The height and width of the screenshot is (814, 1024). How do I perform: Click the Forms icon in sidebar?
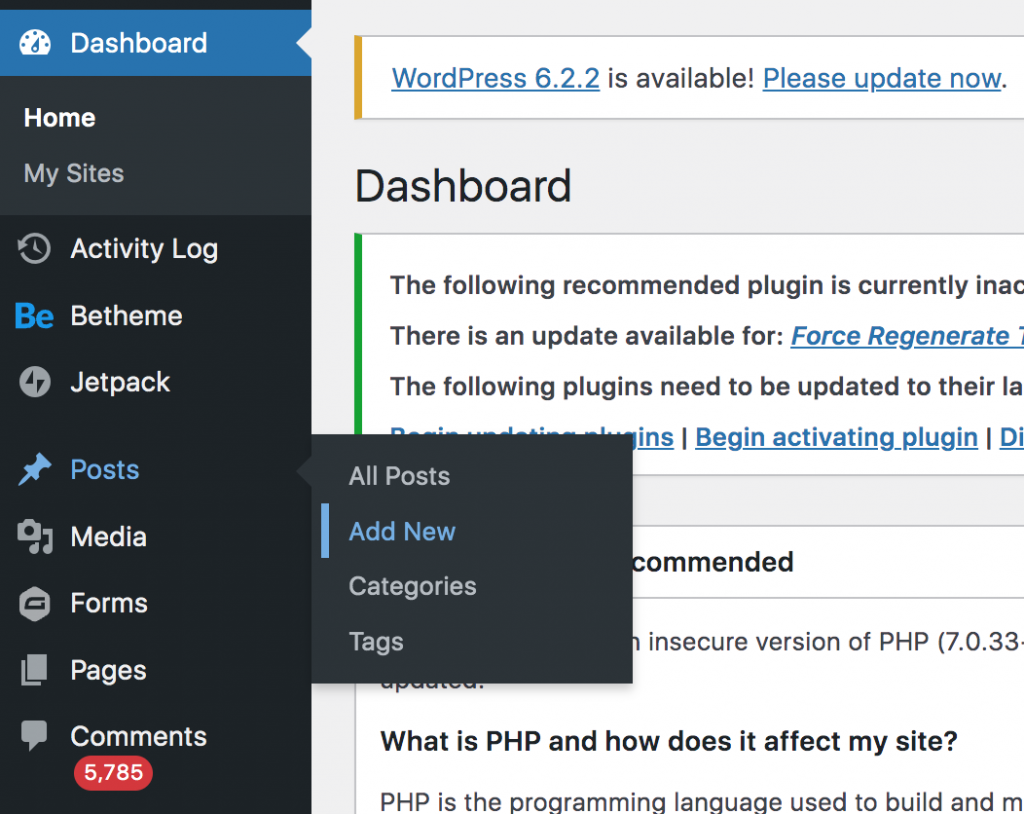pos(35,604)
